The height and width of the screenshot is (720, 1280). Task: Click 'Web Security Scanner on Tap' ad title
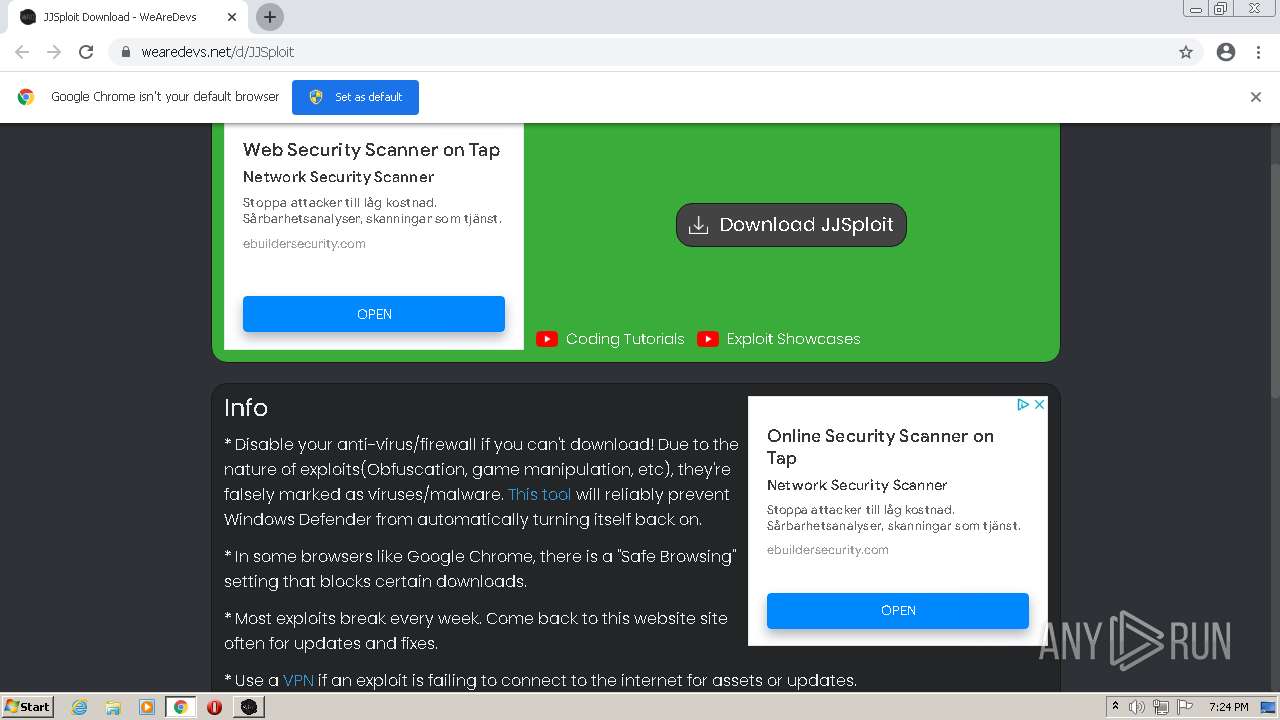[371, 150]
